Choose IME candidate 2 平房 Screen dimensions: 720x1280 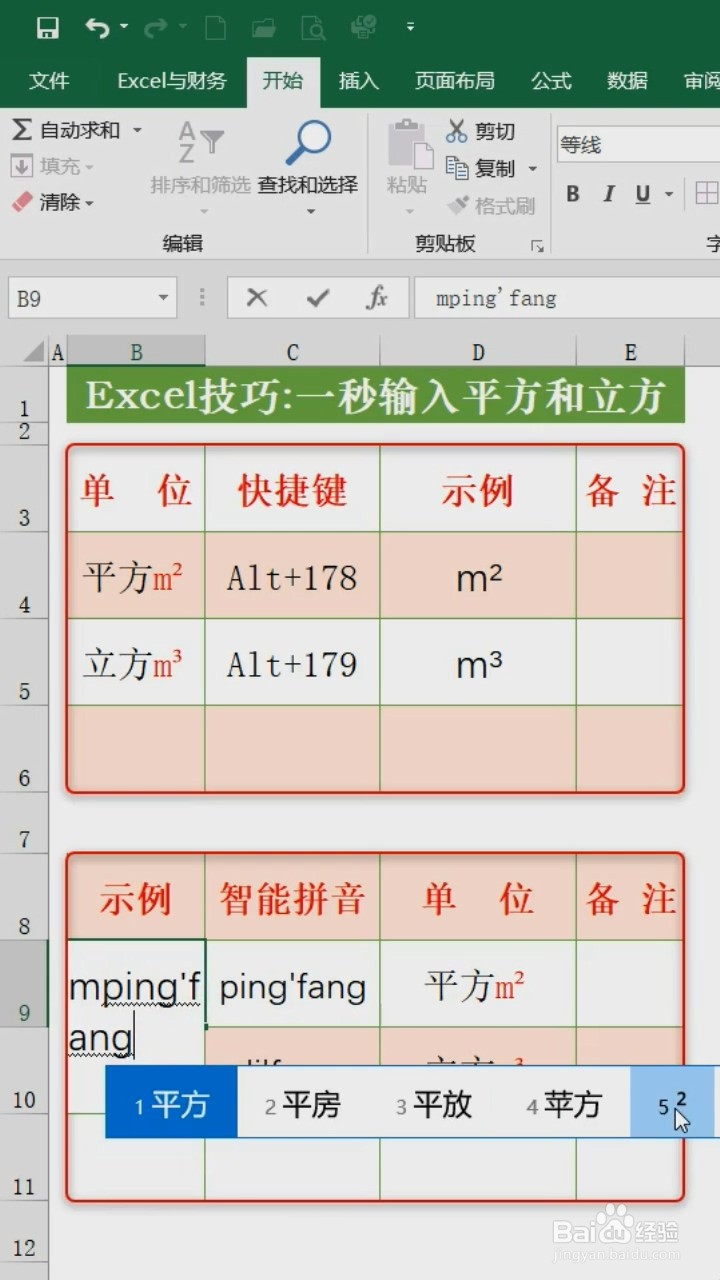(x=302, y=1104)
